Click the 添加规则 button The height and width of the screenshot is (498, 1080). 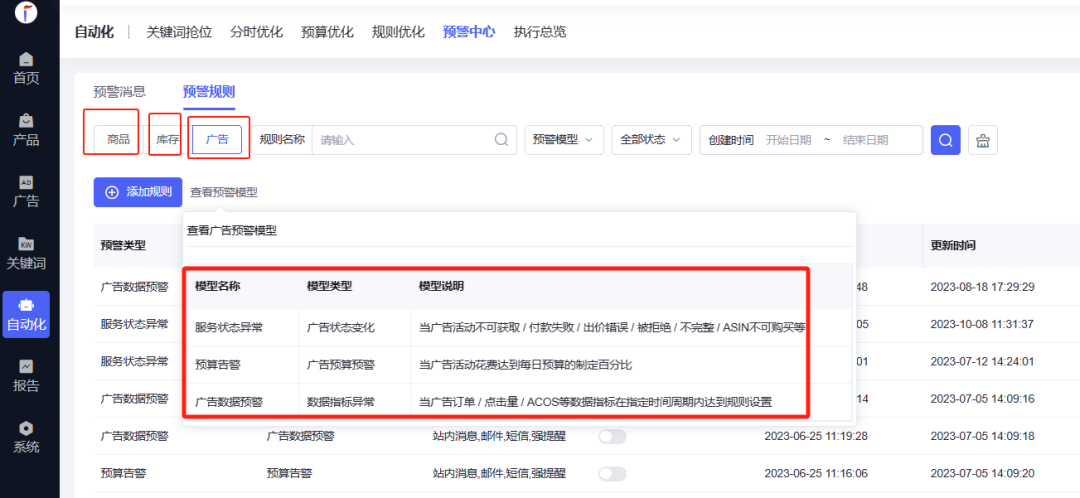click(138, 192)
